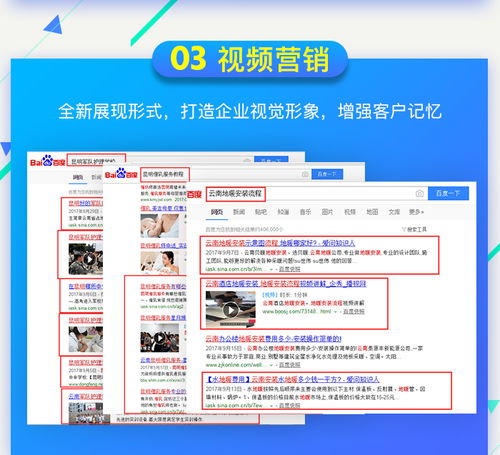Click green URL www.zjkonline.com/well in third result
Image resolution: width=500 pixels, height=455 pixels.
pos(236,365)
